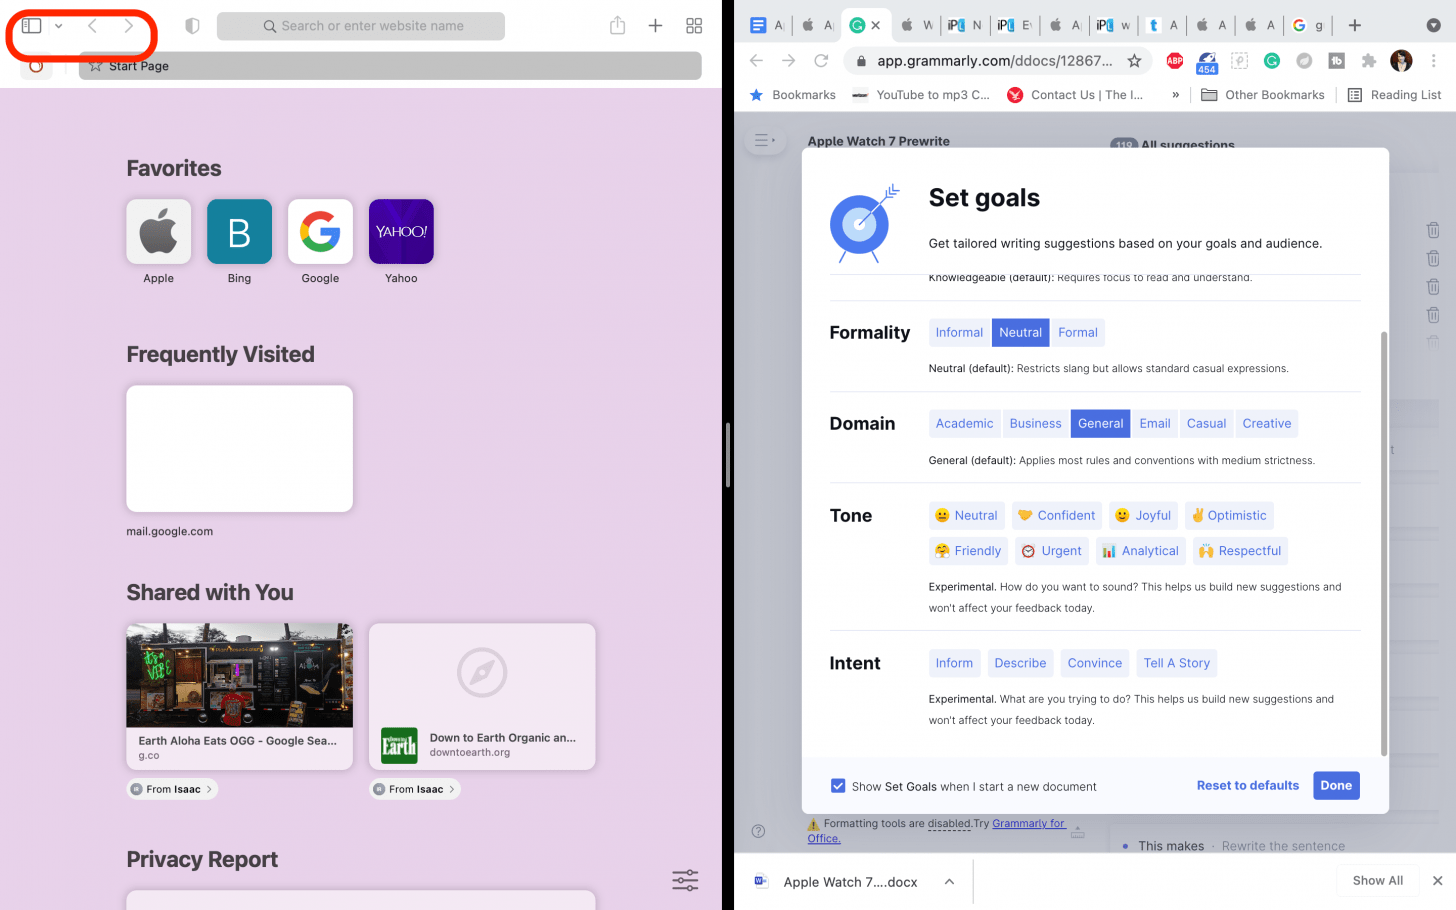Toggle the Safari sidebar icon
This screenshot has height=910, width=1456.
click(32, 26)
